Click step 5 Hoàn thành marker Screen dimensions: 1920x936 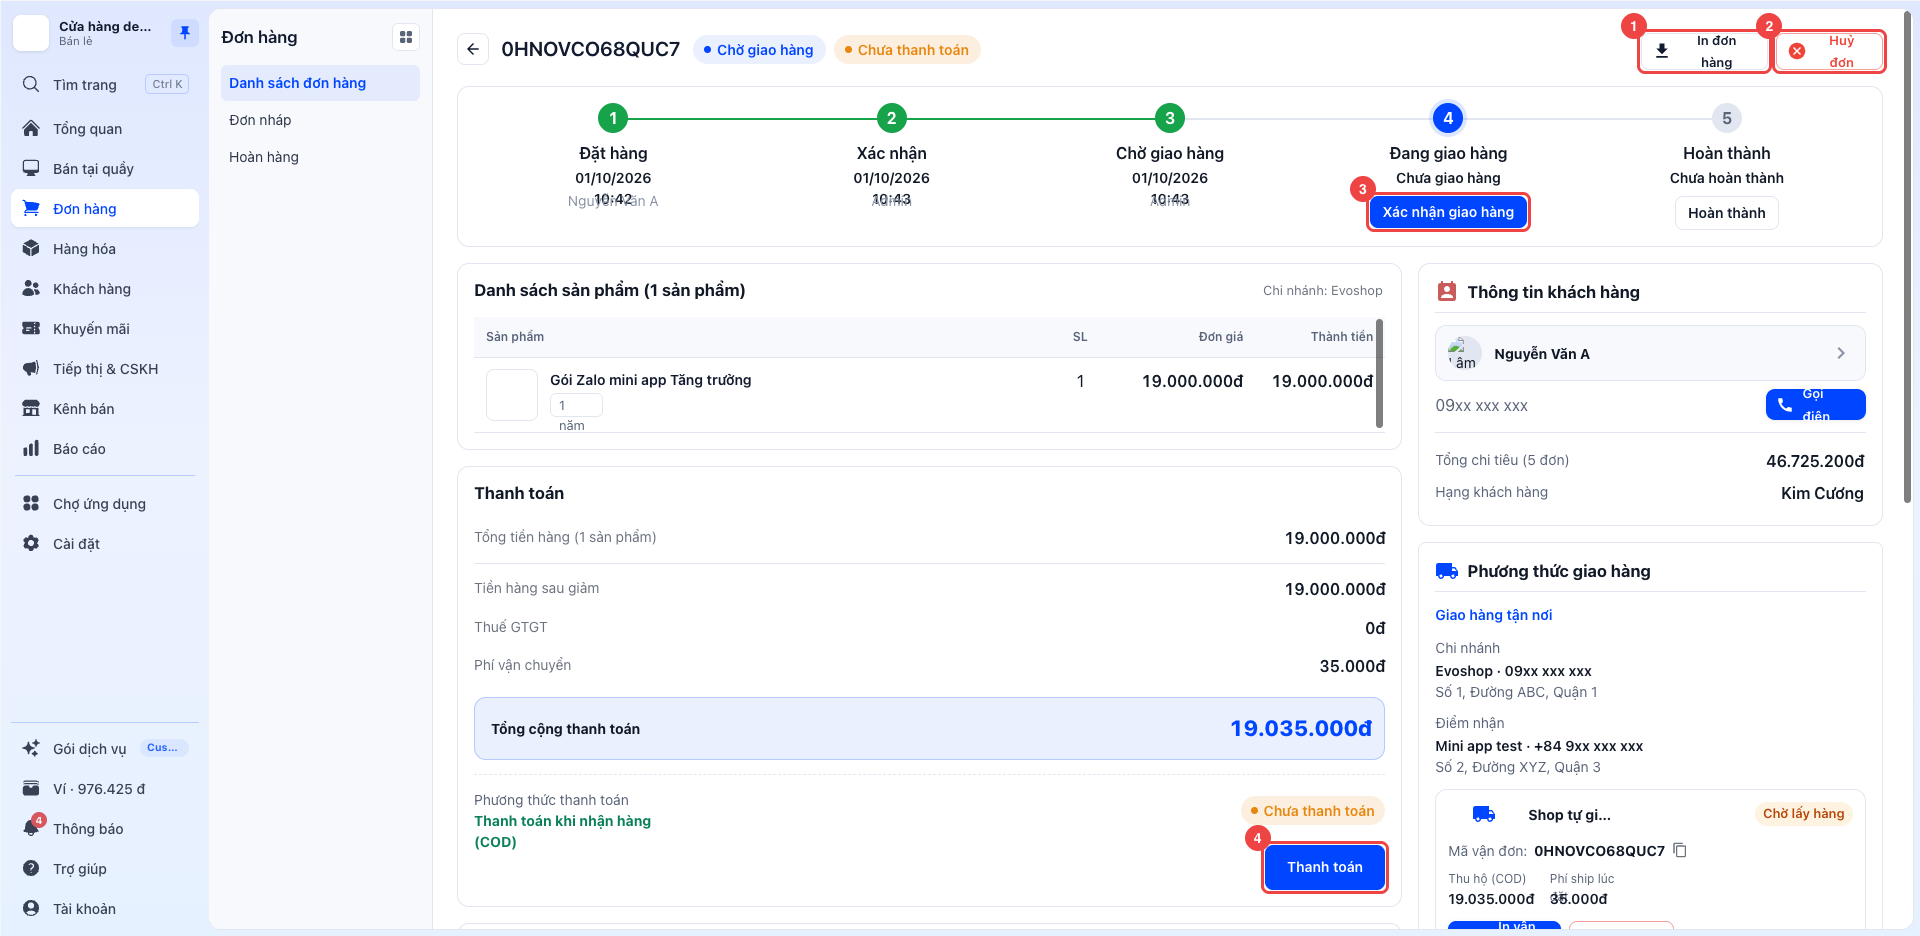(1726, 118)
